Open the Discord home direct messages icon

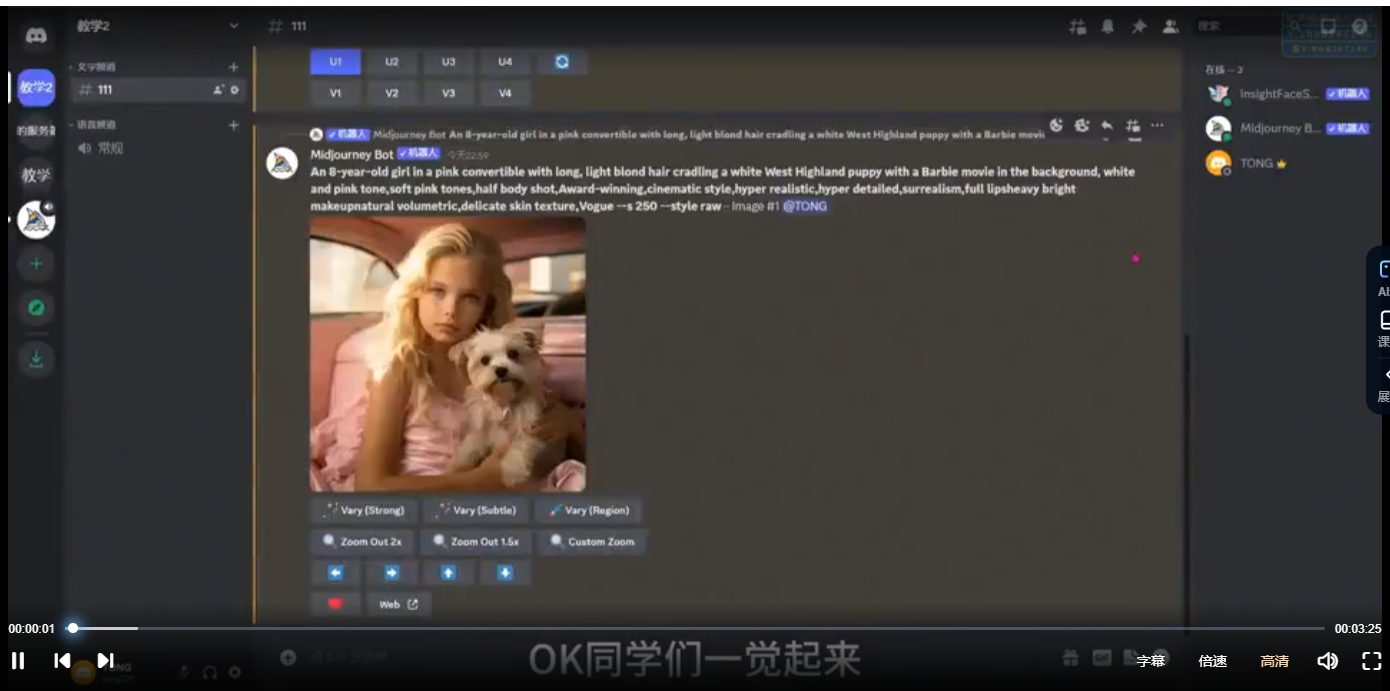[36, 35]
